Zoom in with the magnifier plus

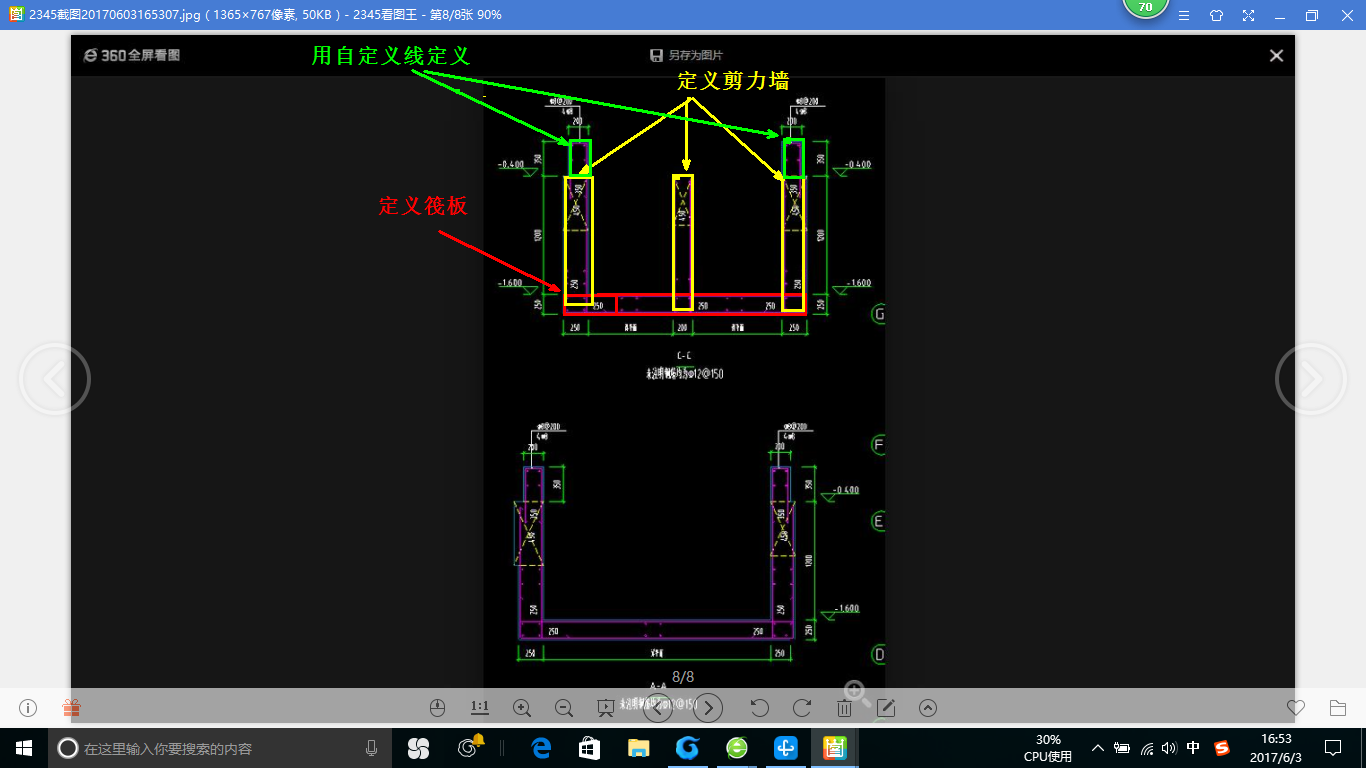point(522,708)
